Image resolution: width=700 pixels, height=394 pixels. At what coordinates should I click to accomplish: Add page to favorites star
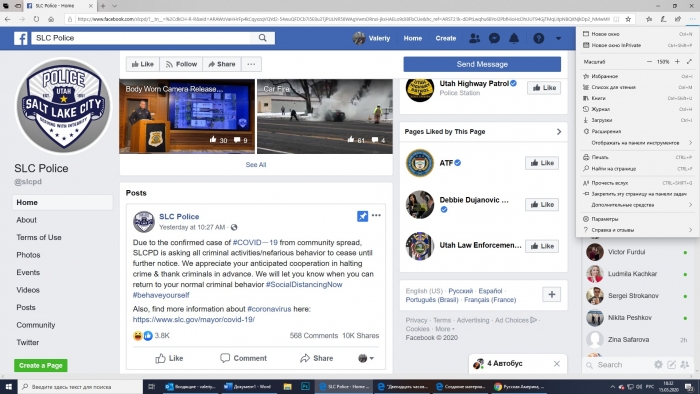[x=628, y=19]
